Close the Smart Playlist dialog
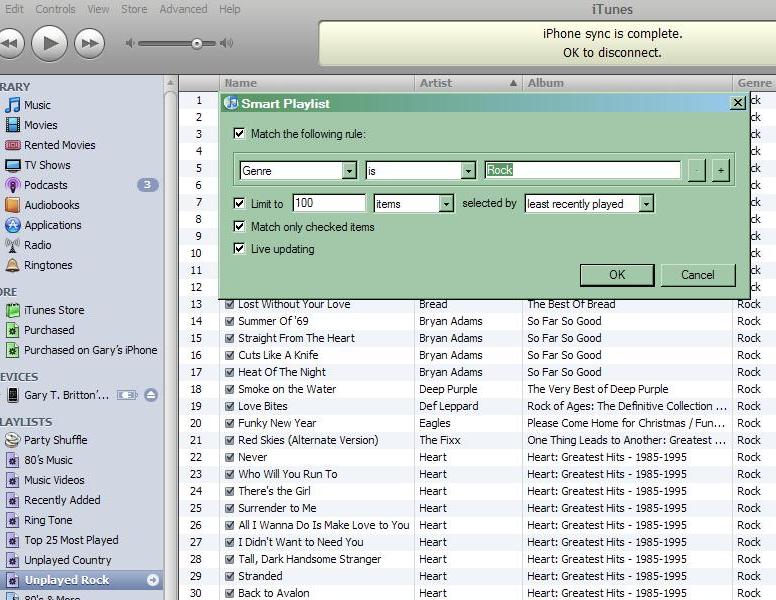 pyautogui.click(x=738, y=102)
